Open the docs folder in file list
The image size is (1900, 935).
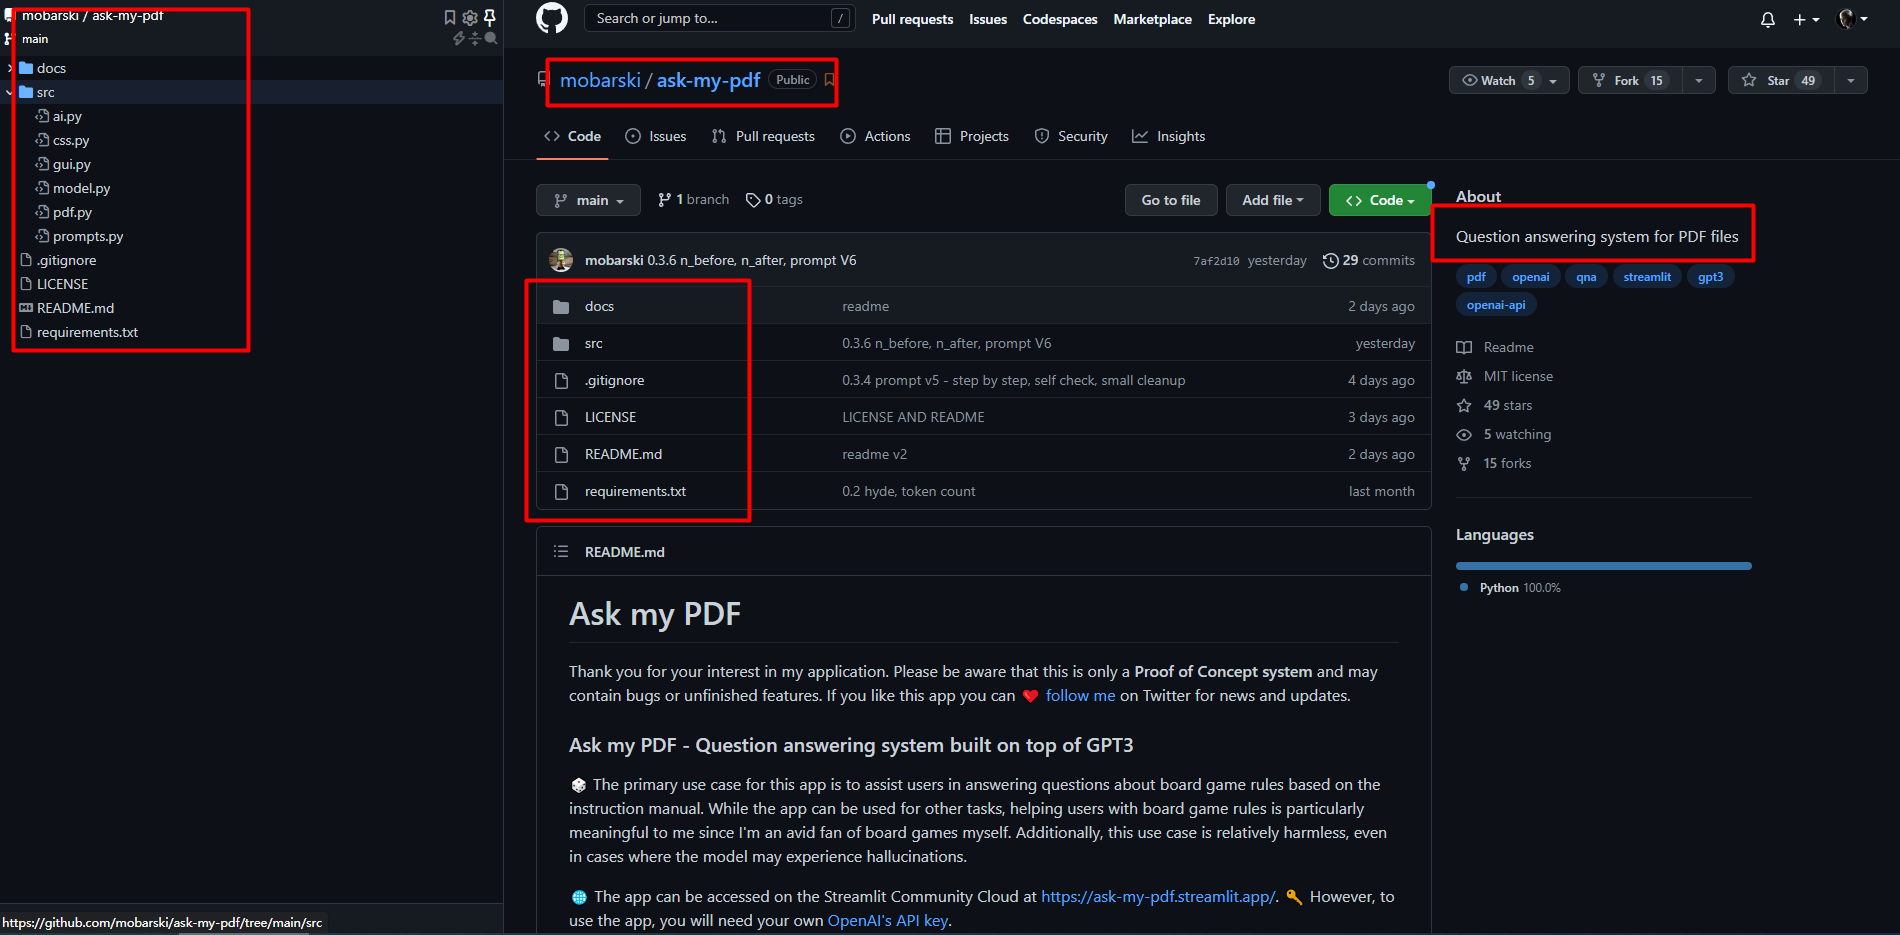pyautogui.click(x=599, y=306)
